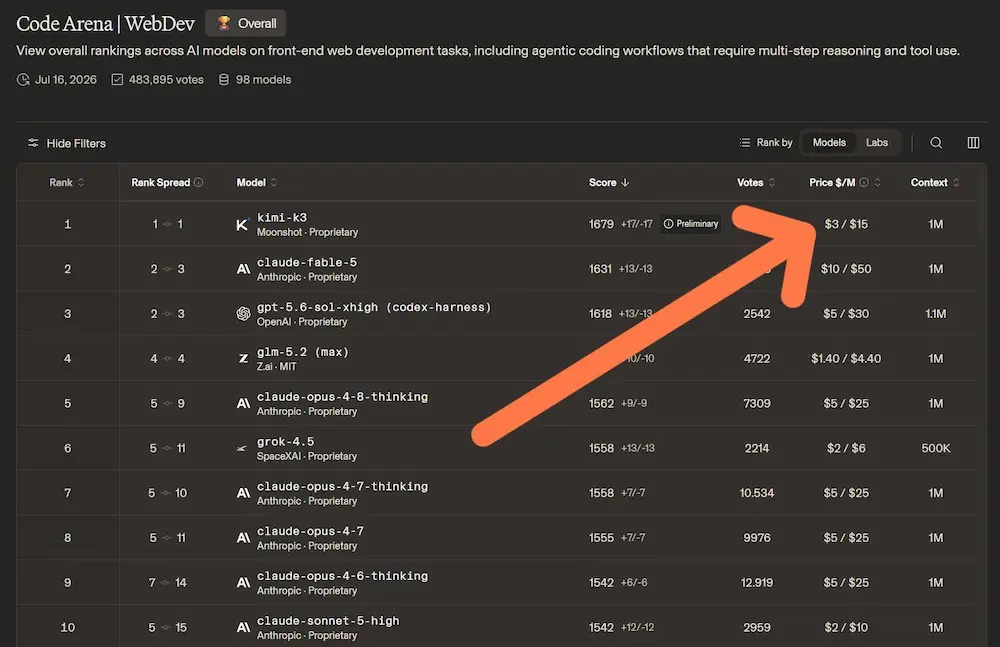The height and width of the screenshot is (647, 1000).
Task: Click the SpaceXAI logo beside grok-4.5
Action: click(x=242, y=449)
